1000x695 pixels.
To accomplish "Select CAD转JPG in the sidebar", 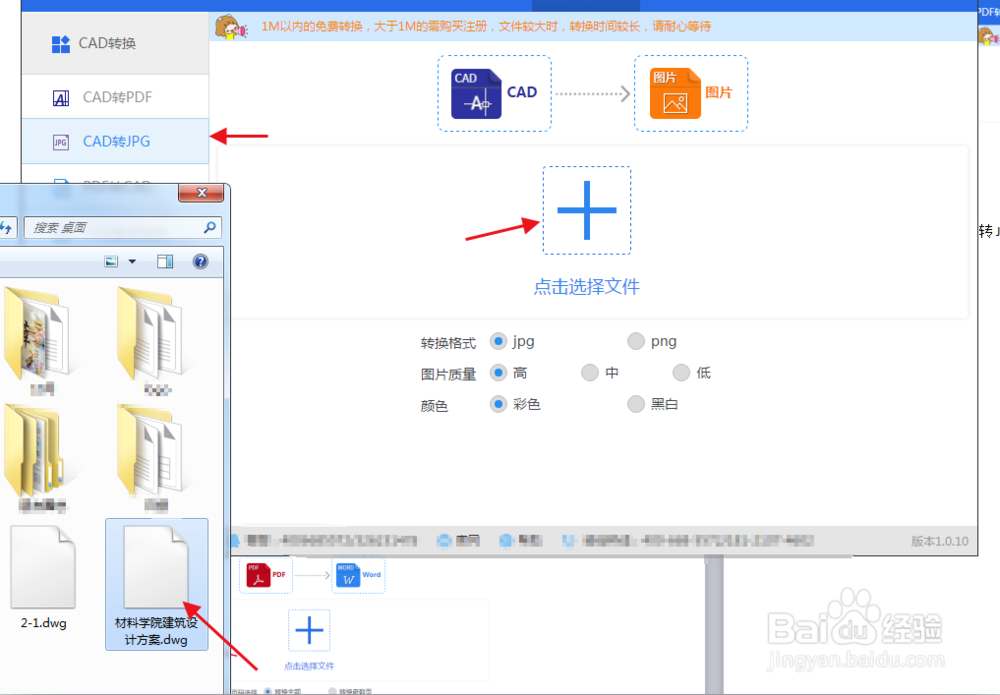I will pyautogui.click(x=113, y=142).
